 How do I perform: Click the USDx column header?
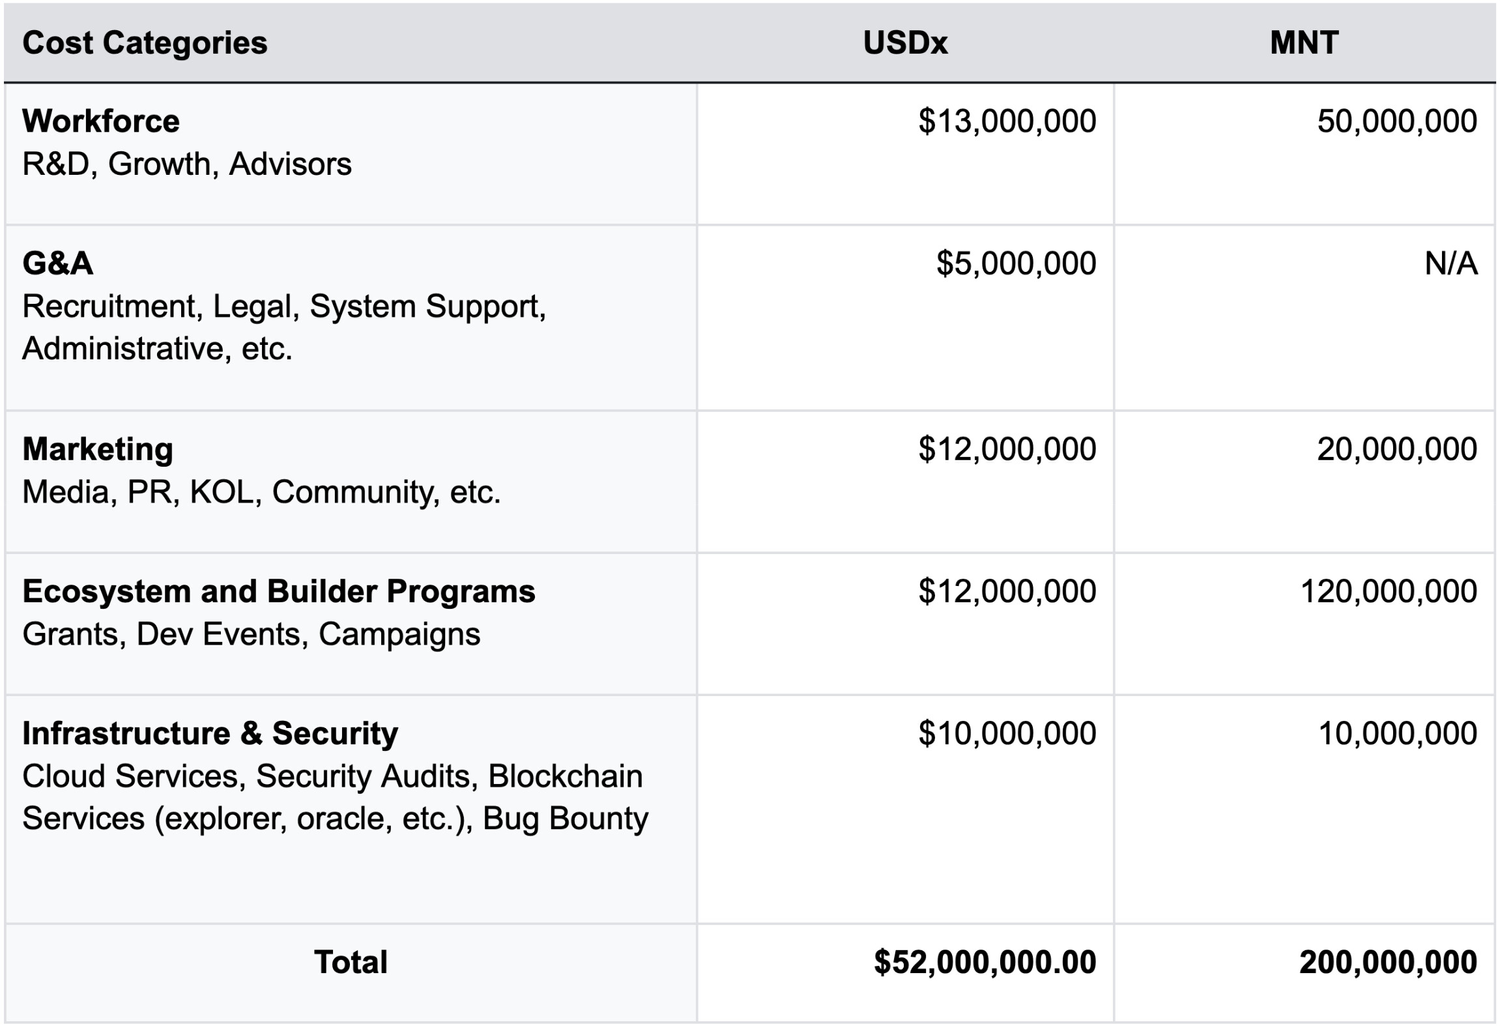click(x=905, y=43)
